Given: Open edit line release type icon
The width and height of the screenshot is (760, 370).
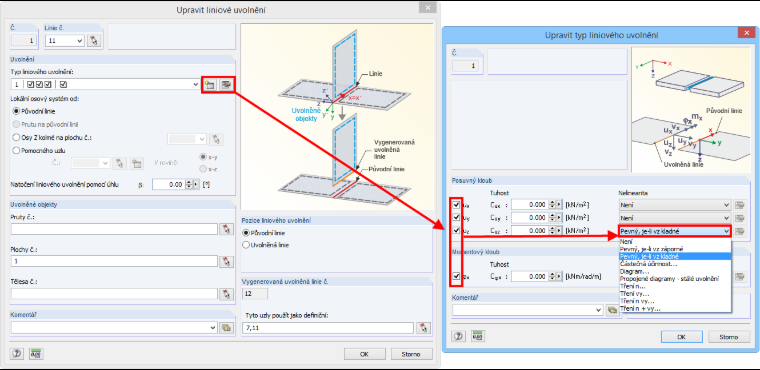Looking at the screenshot, I should pyautogui.click(x=225, y=84).
